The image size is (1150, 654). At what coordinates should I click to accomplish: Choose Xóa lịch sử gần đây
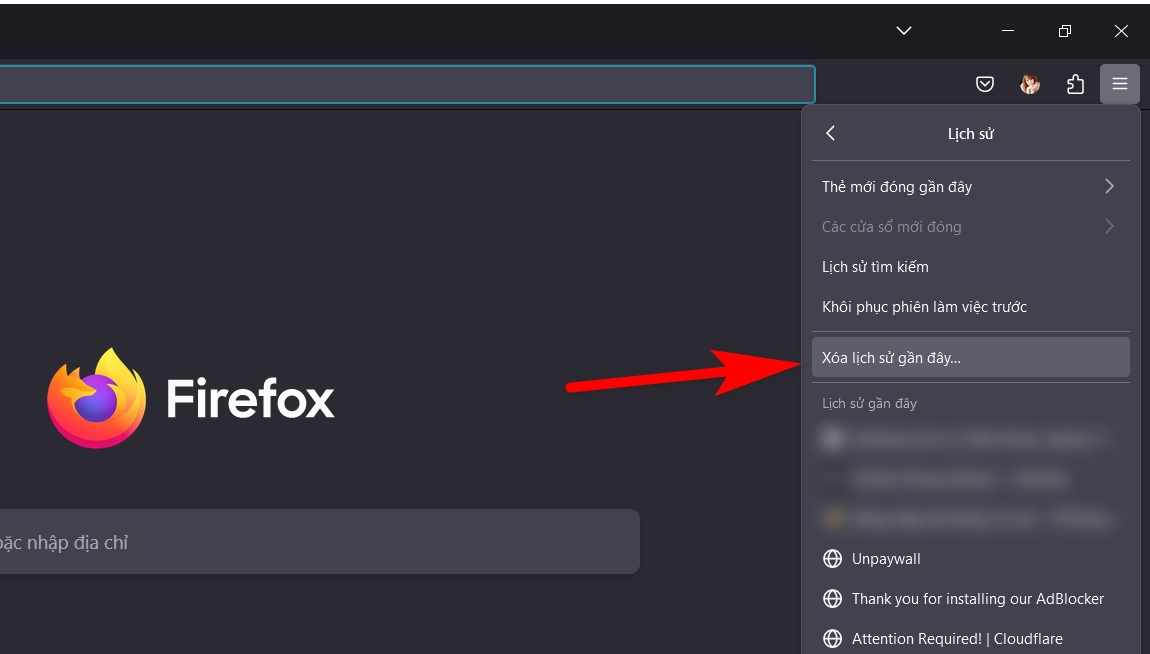970,358
